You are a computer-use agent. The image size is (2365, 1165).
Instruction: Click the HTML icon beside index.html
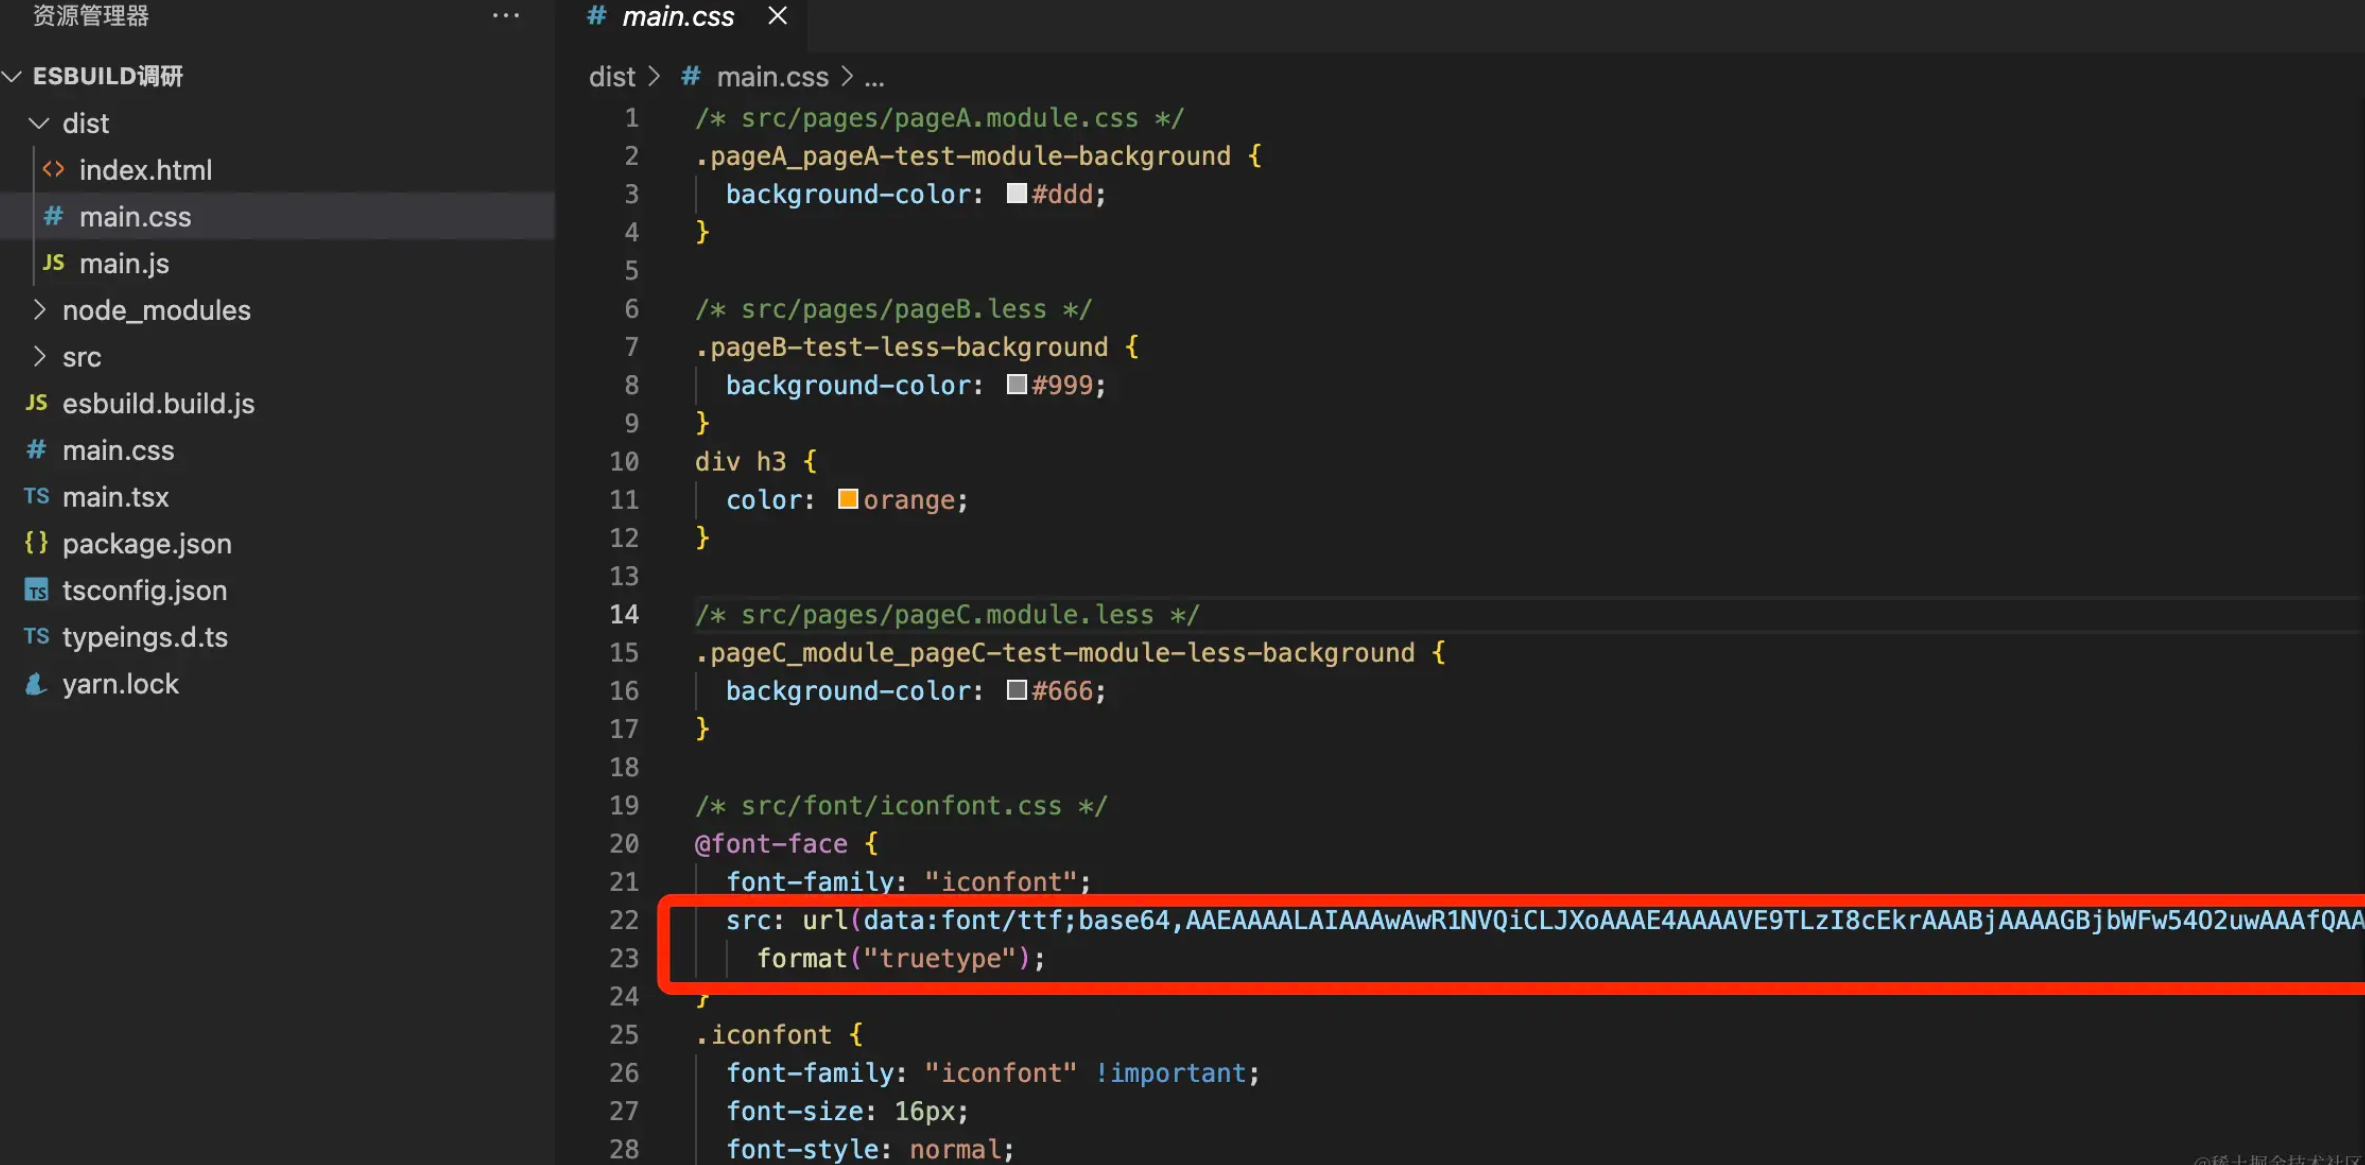[53, 169]
